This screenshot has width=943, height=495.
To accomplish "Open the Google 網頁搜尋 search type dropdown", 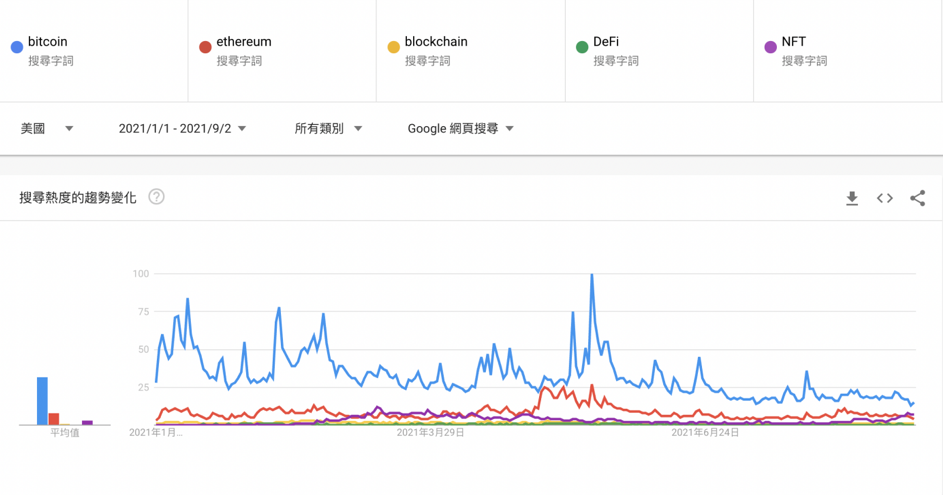I will 461,129.
